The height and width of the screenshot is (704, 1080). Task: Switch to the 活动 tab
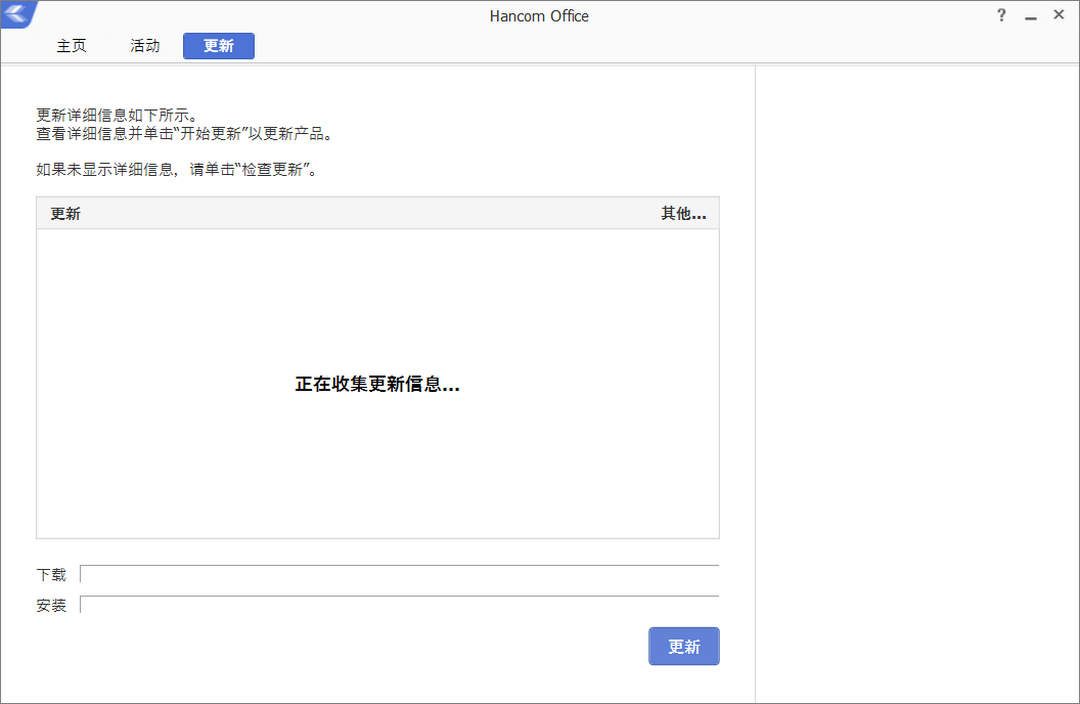[144, 46]
